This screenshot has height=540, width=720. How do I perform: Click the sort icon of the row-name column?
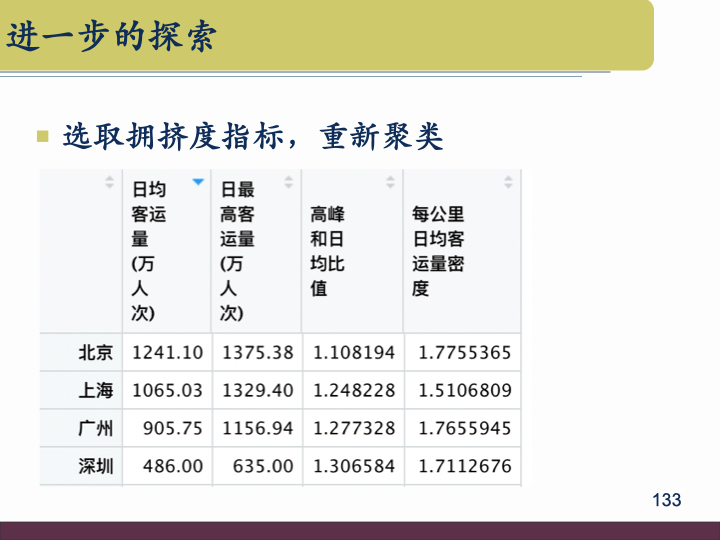109,182
